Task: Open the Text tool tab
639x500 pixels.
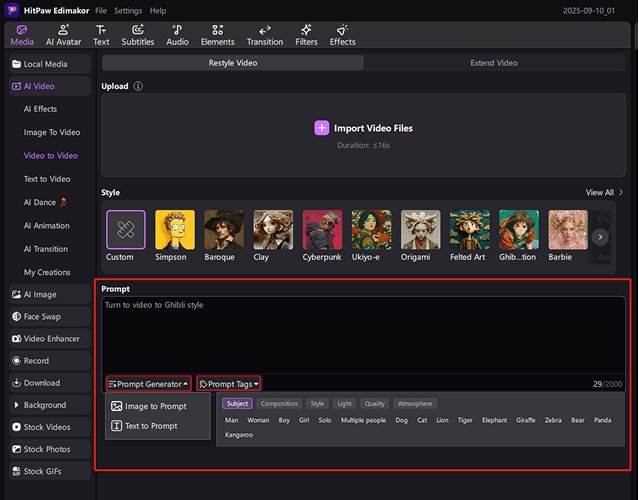Action: tap(101, 35)
